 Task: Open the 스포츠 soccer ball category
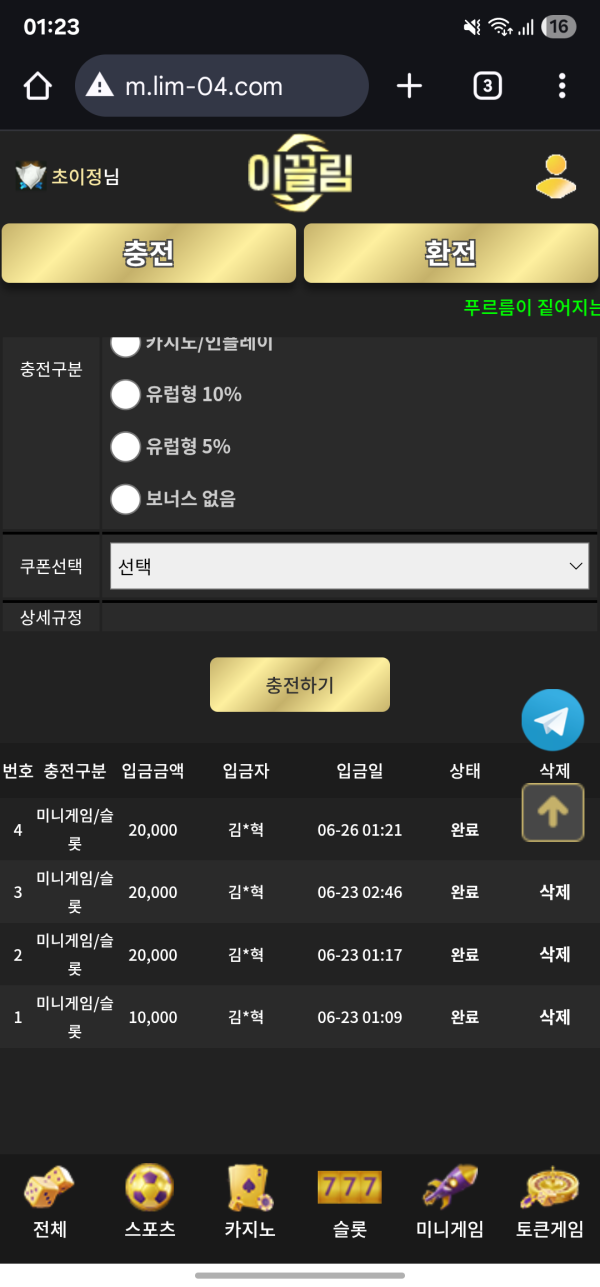click(x=149, y=1201)
